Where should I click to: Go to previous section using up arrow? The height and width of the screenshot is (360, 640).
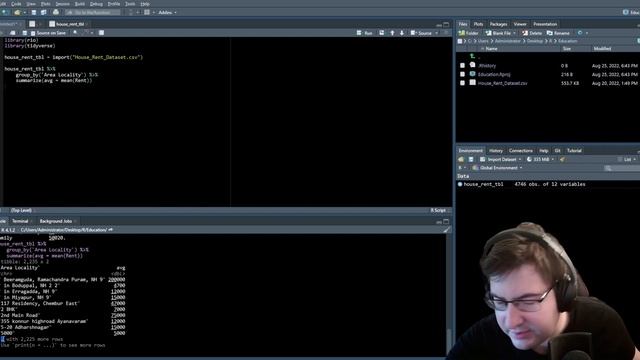pyautogui.click(x=392, y=33)
